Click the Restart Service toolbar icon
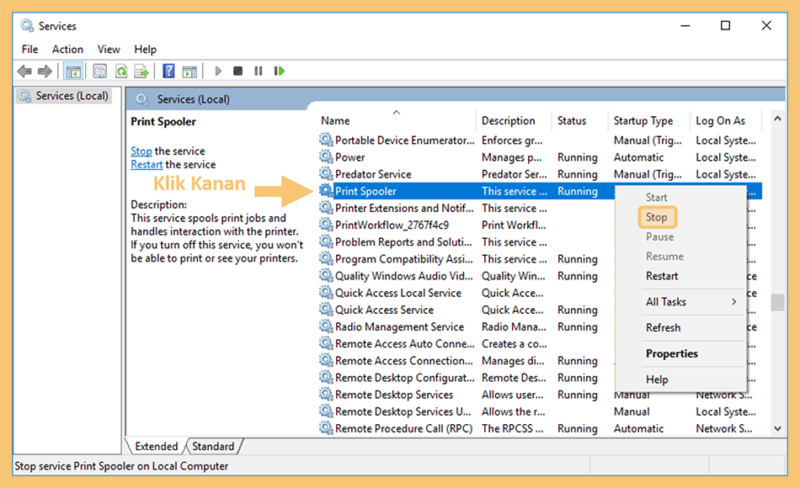 [x=279, y=71]
